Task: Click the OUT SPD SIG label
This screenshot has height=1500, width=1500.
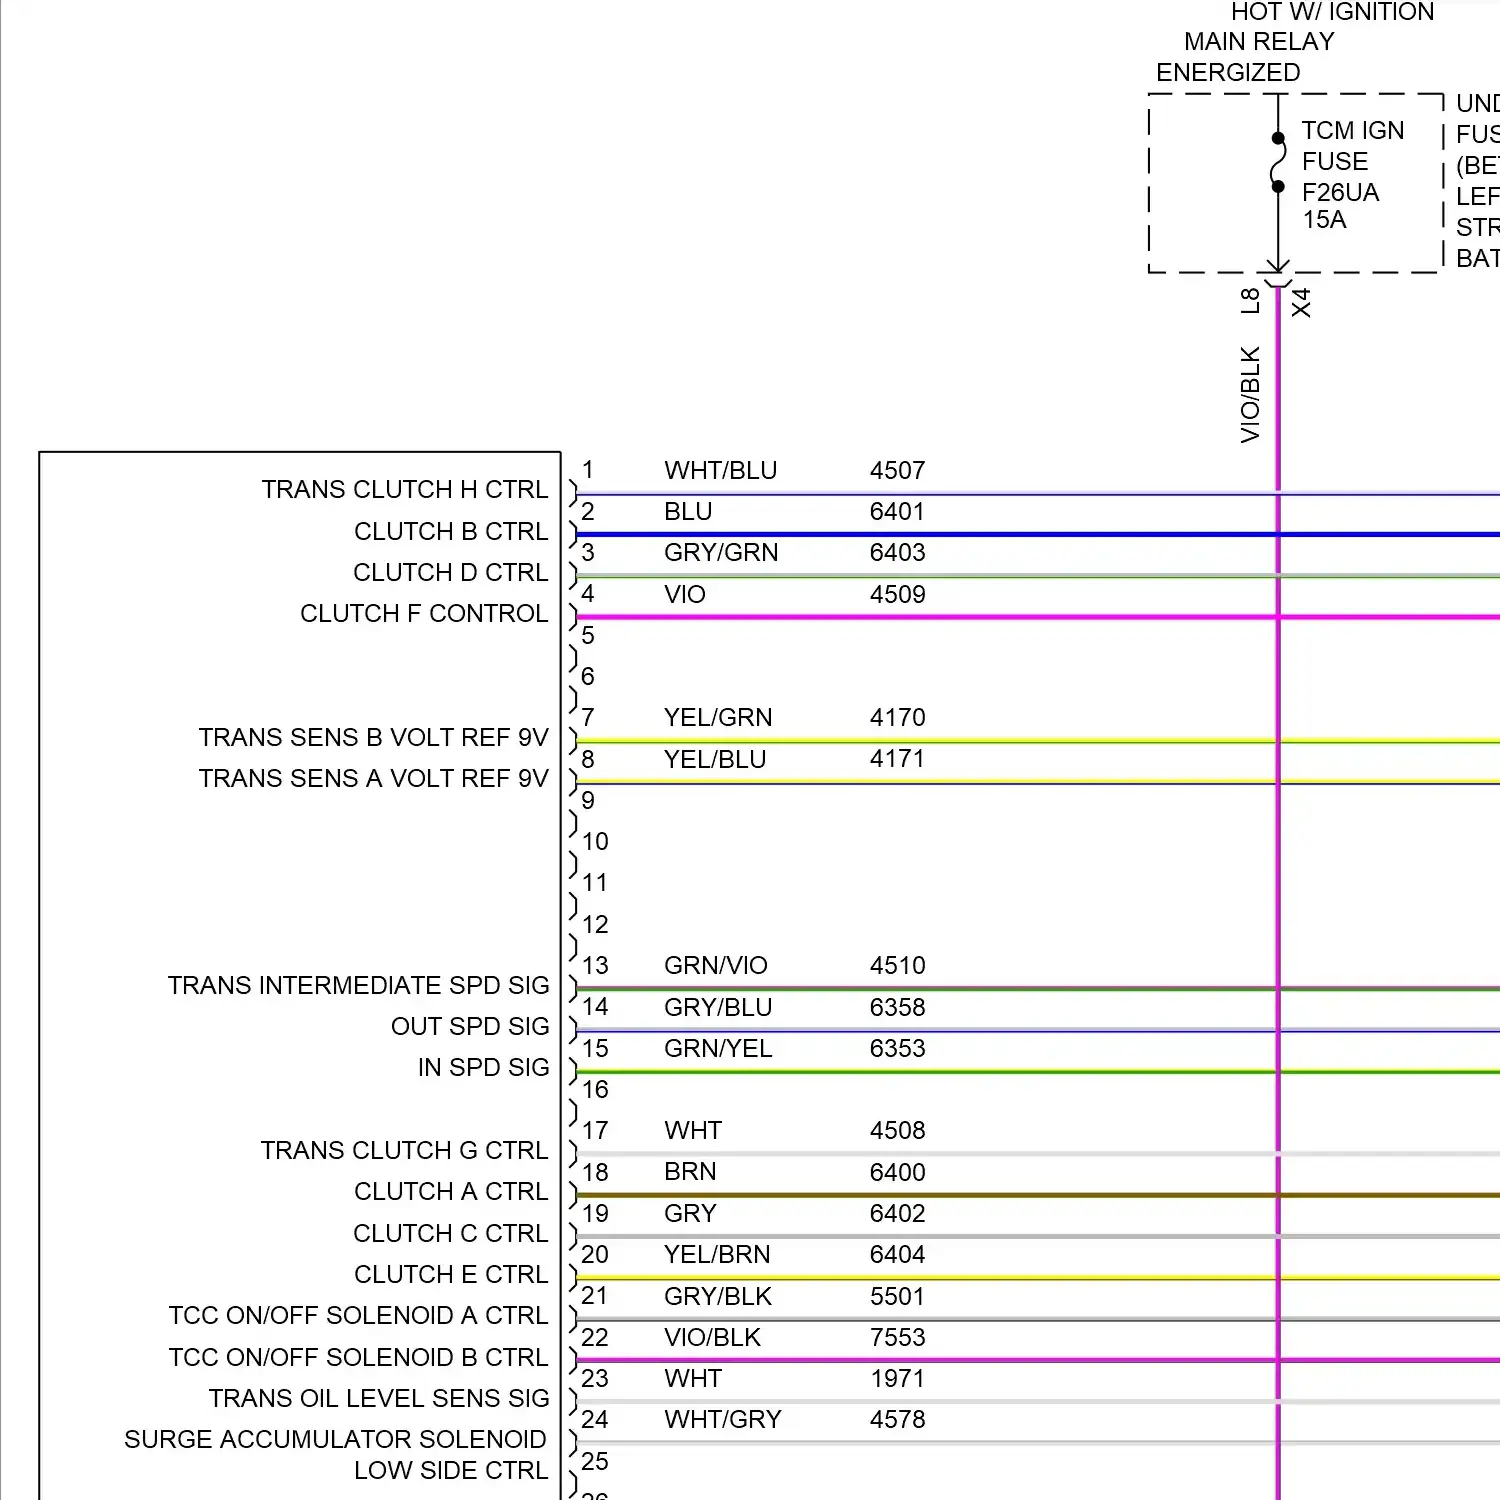Action: coord(470,1026)
